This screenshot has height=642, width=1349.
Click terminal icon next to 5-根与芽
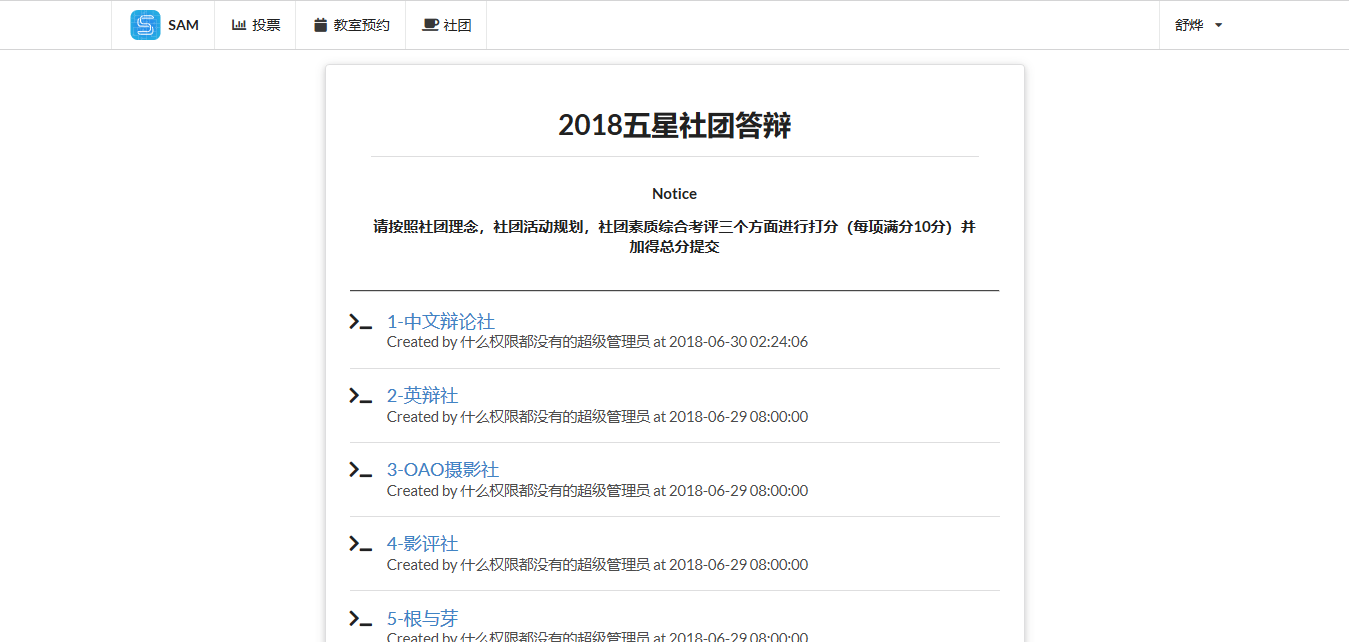click(360, 618)
